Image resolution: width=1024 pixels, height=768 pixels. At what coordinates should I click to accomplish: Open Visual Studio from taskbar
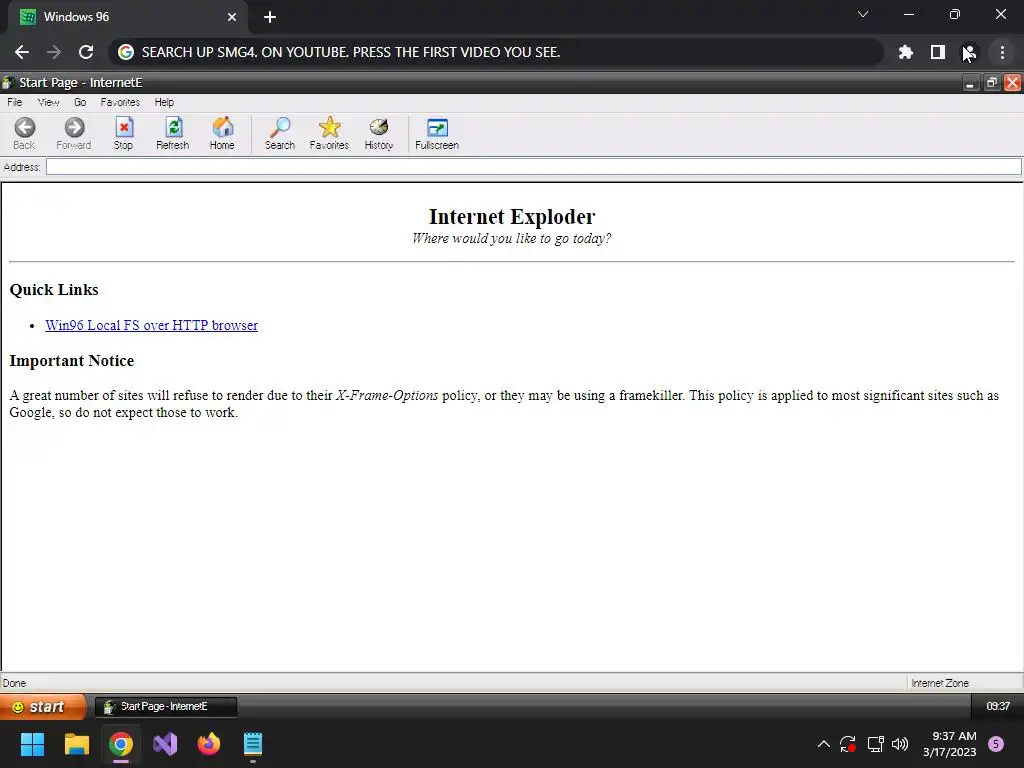point(165,744)
